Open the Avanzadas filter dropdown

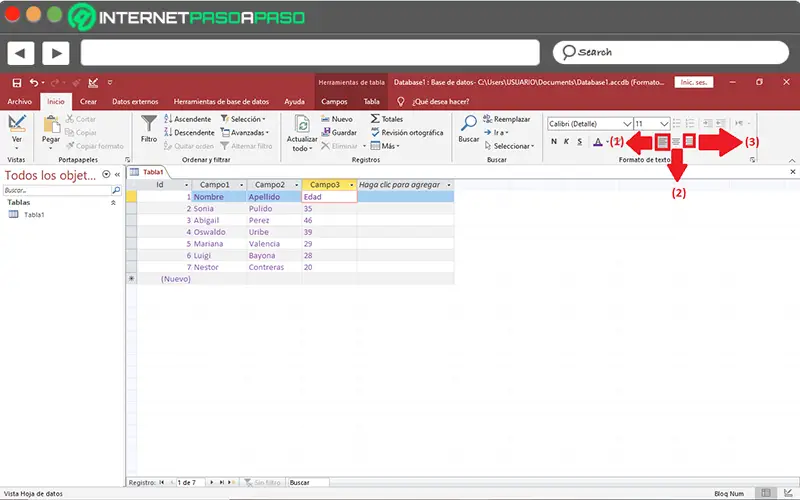[x=244, y=133]
